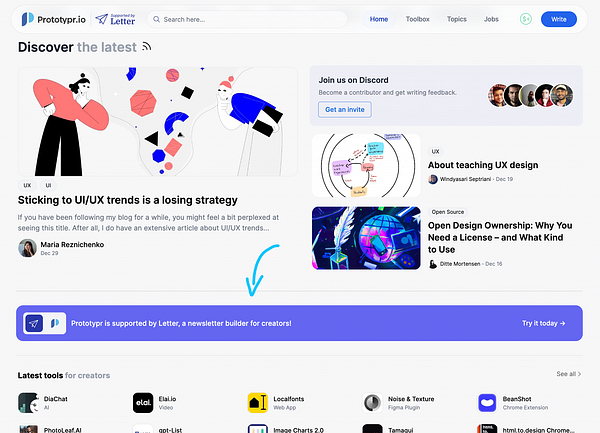Open the About teaching UX design thumbnail

366,165
